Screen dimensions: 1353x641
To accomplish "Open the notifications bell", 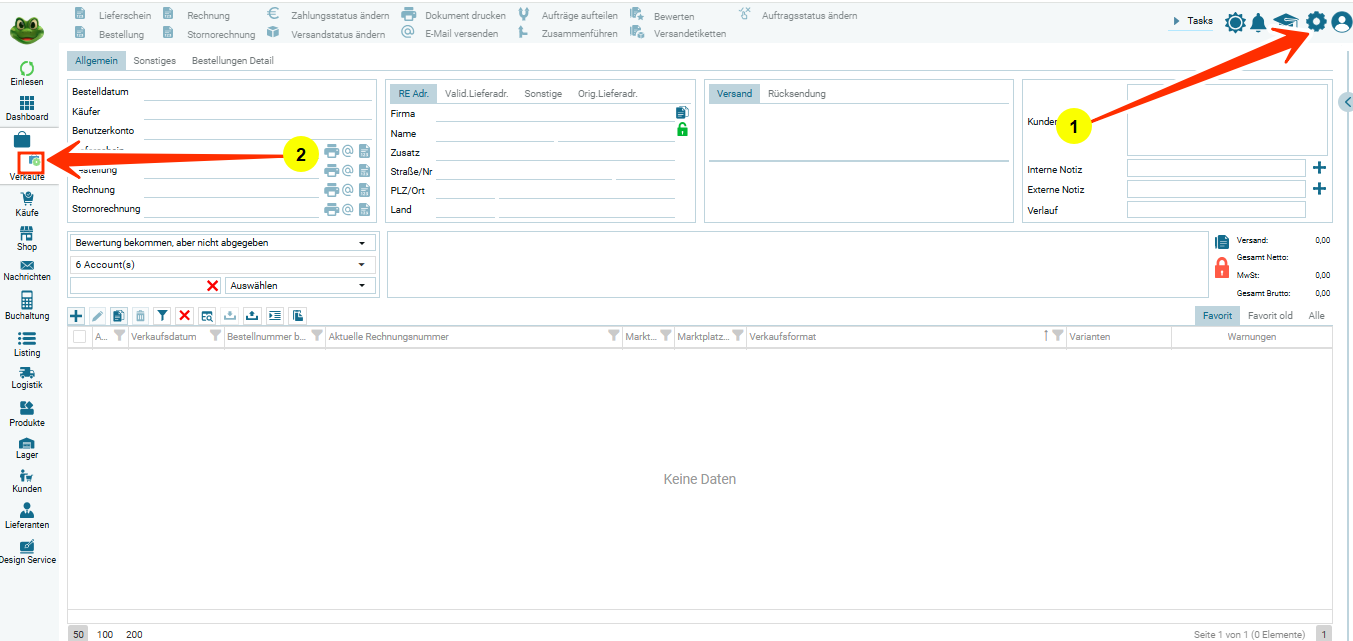I will [1258, 22].
